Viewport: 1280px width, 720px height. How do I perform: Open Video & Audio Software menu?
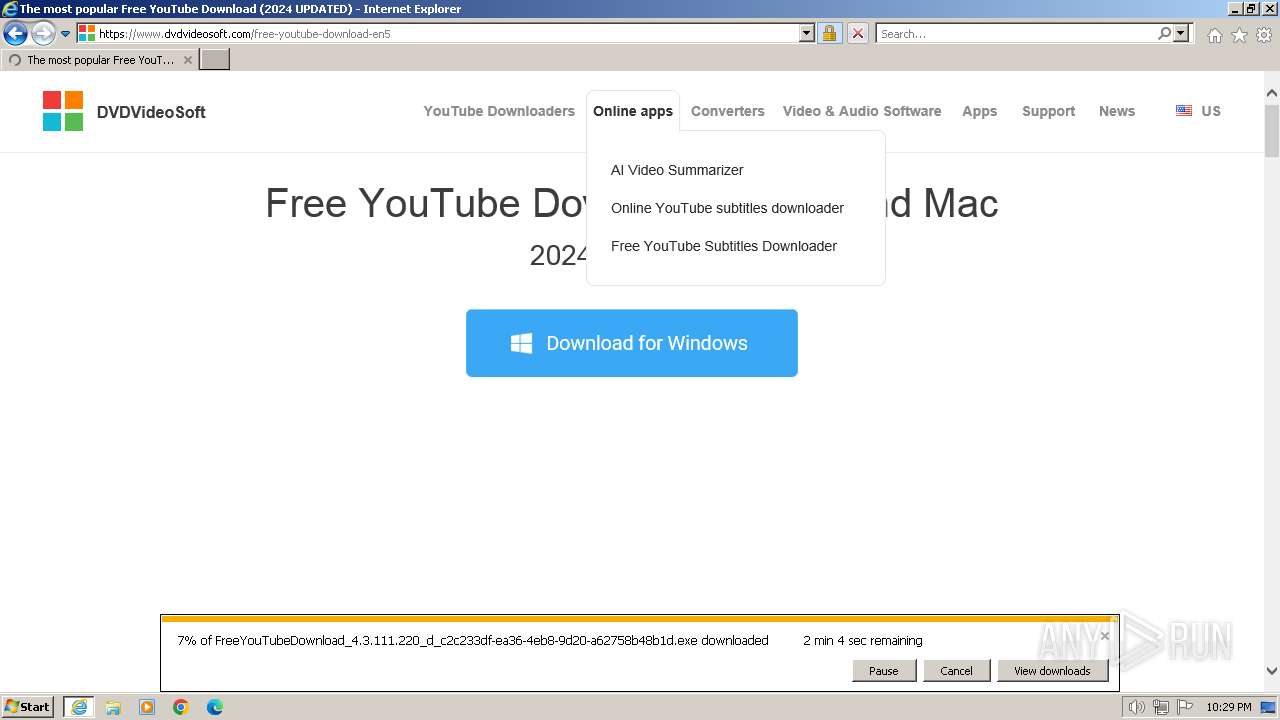[x=862, y=111]
